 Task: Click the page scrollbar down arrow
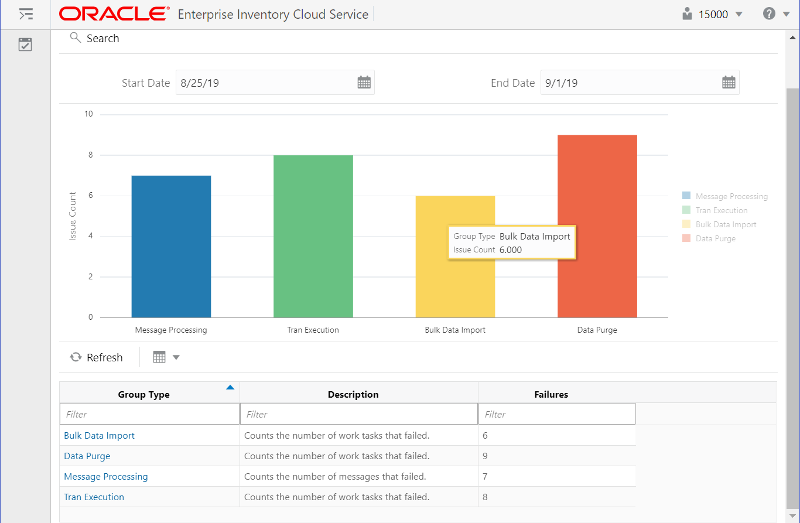[x=792, y=515]
